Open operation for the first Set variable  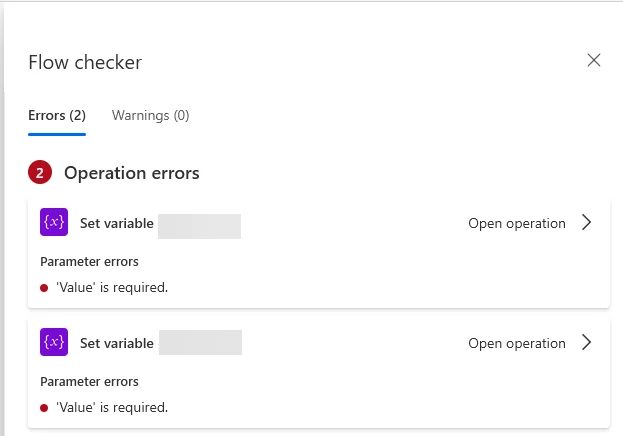click(516, 224)
